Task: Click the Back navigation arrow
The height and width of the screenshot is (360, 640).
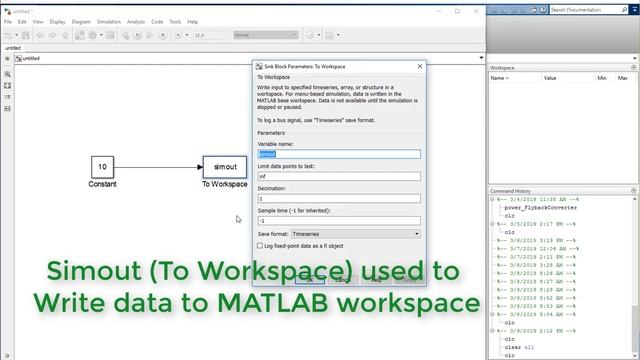Action: [40, 36]
